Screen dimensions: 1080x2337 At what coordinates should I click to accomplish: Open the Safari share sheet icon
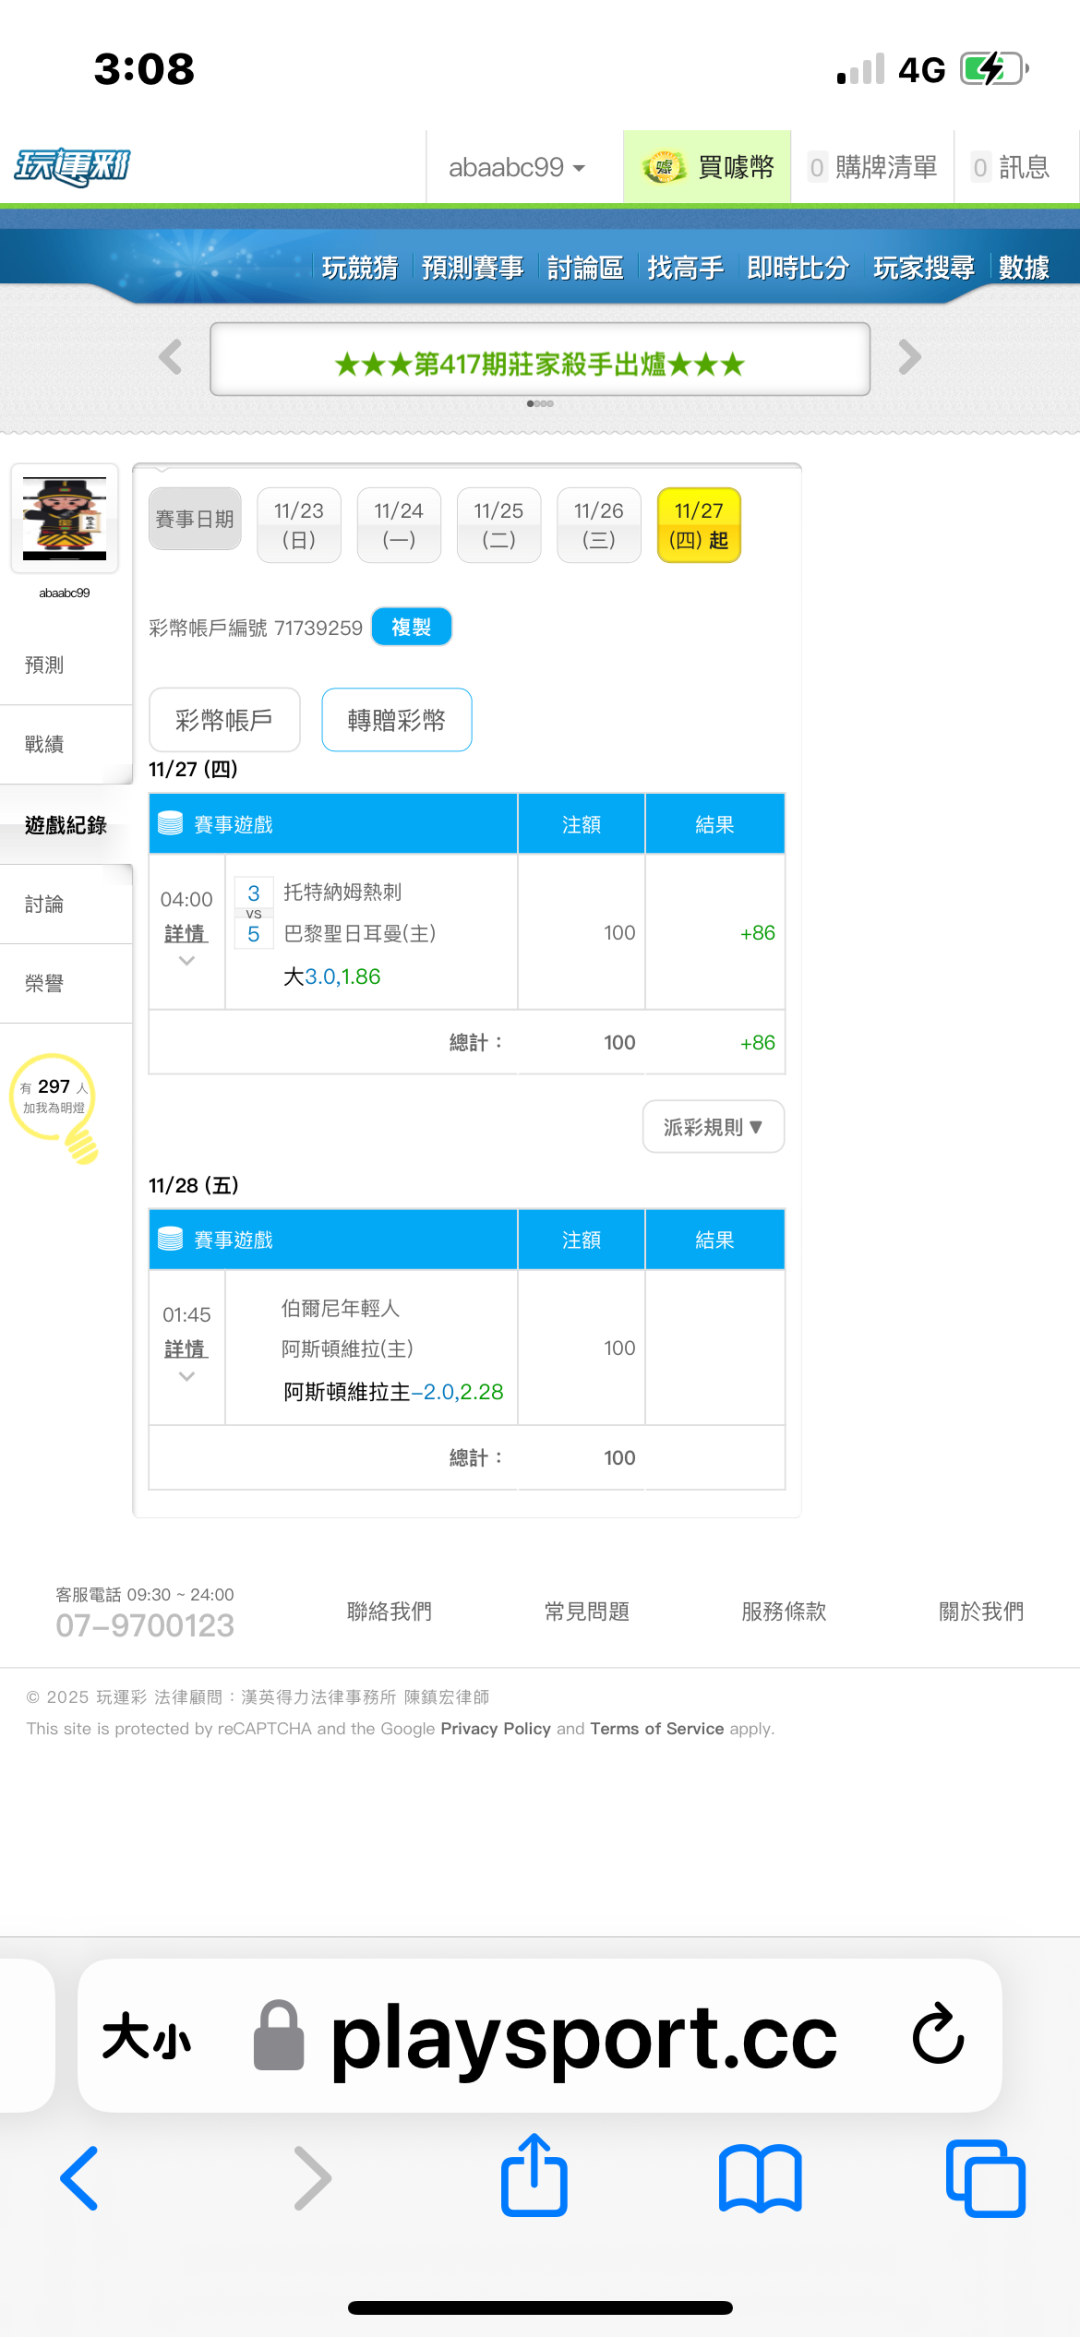534,2176
